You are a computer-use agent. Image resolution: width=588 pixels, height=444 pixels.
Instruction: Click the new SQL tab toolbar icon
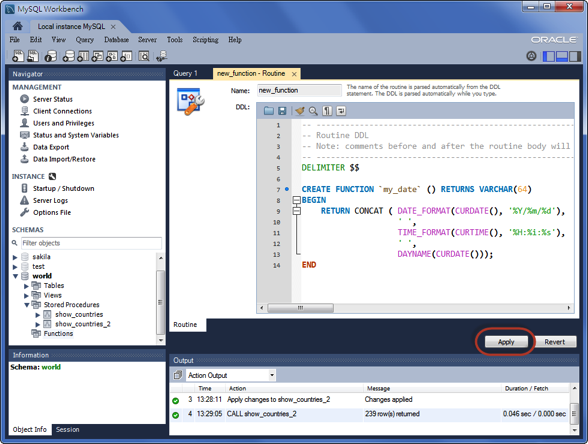[x=18, y=56]
